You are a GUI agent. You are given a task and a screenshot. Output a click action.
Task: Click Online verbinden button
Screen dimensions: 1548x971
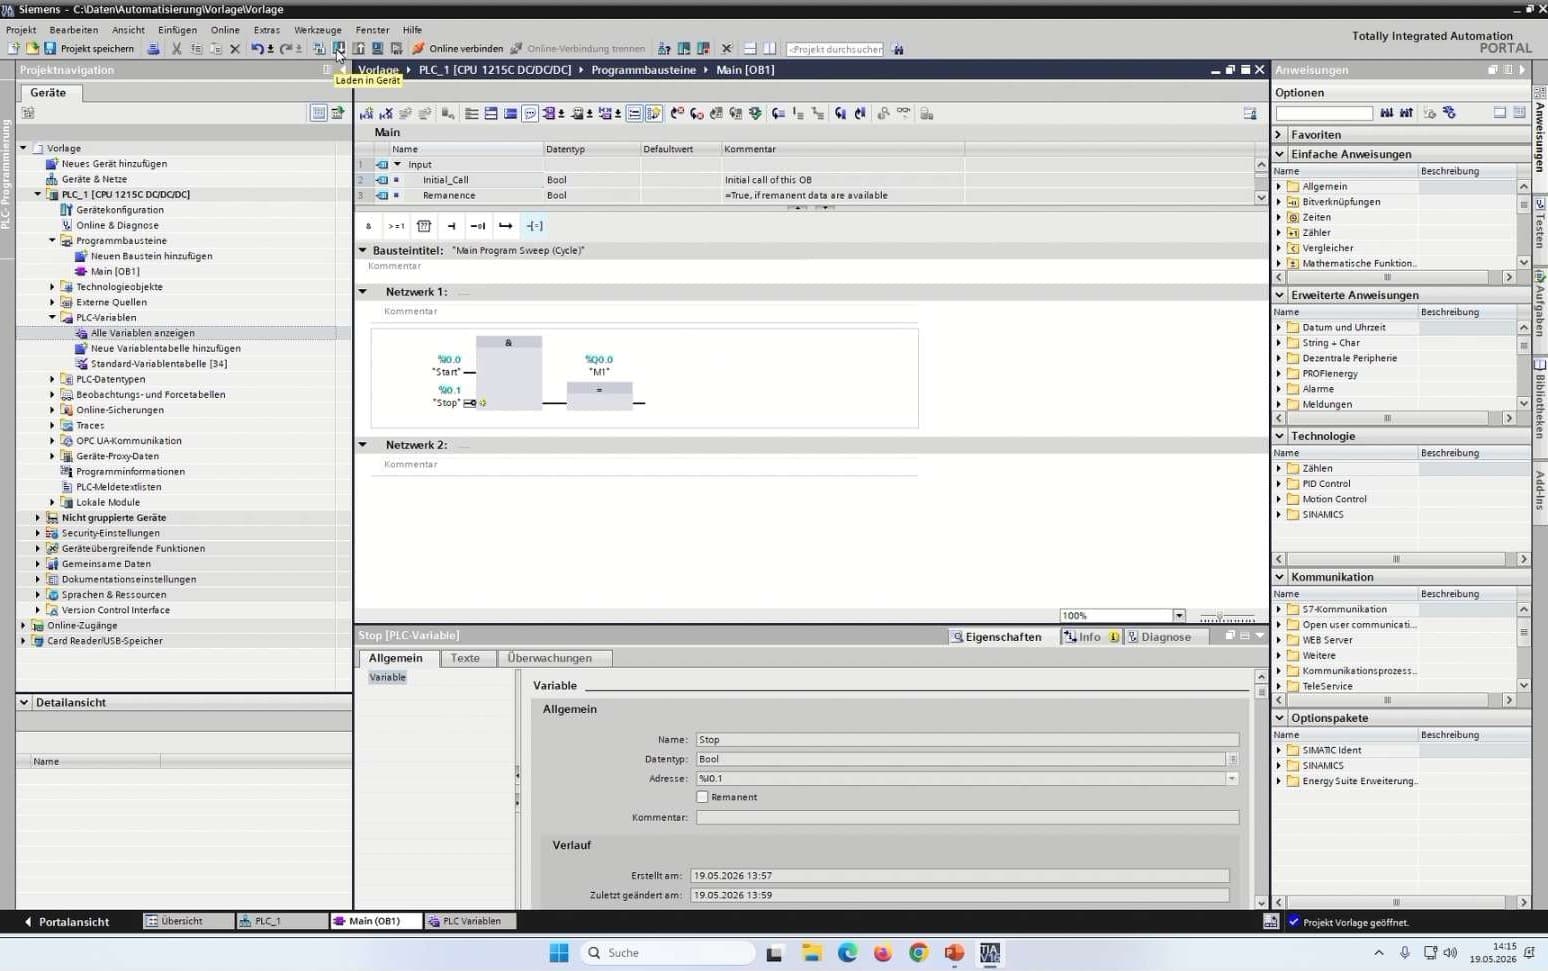(458, 48)
